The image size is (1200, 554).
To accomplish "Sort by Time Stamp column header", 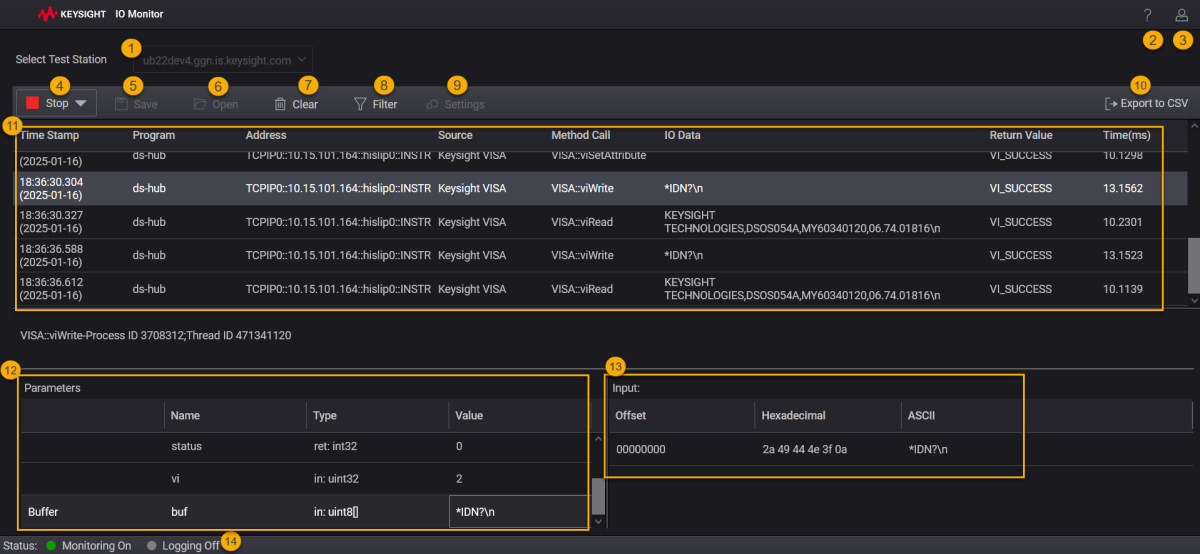I will 49,135.
